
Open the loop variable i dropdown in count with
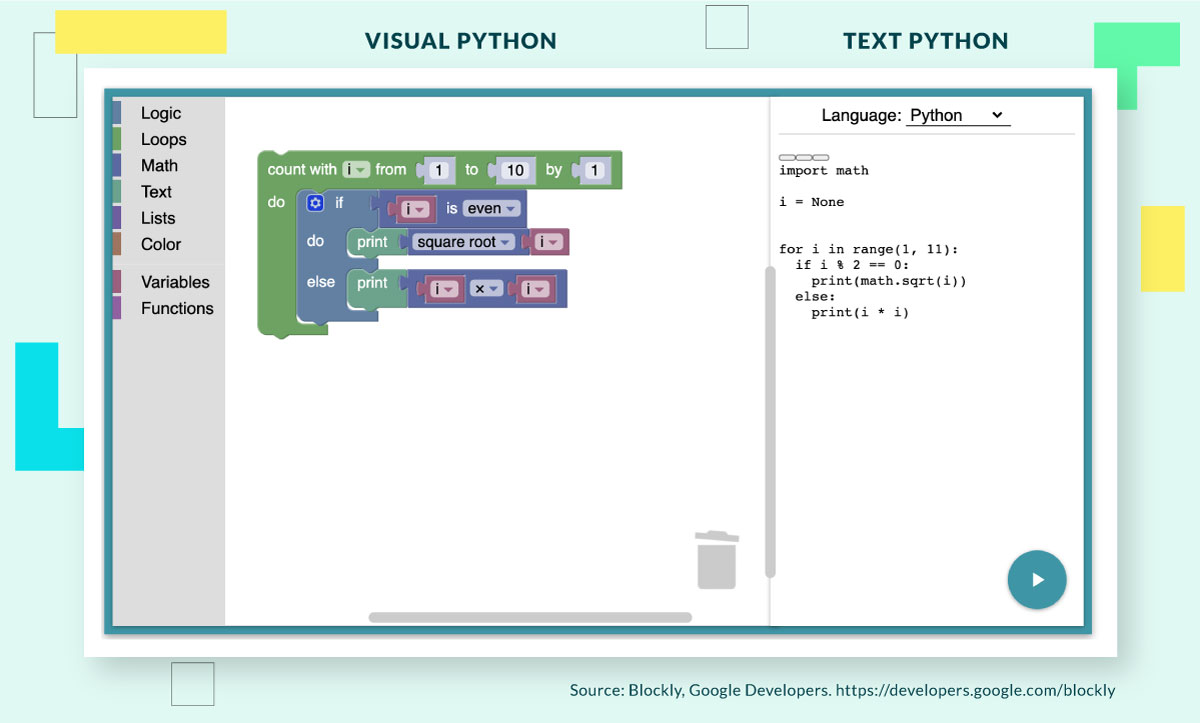[x=356, y=170]
